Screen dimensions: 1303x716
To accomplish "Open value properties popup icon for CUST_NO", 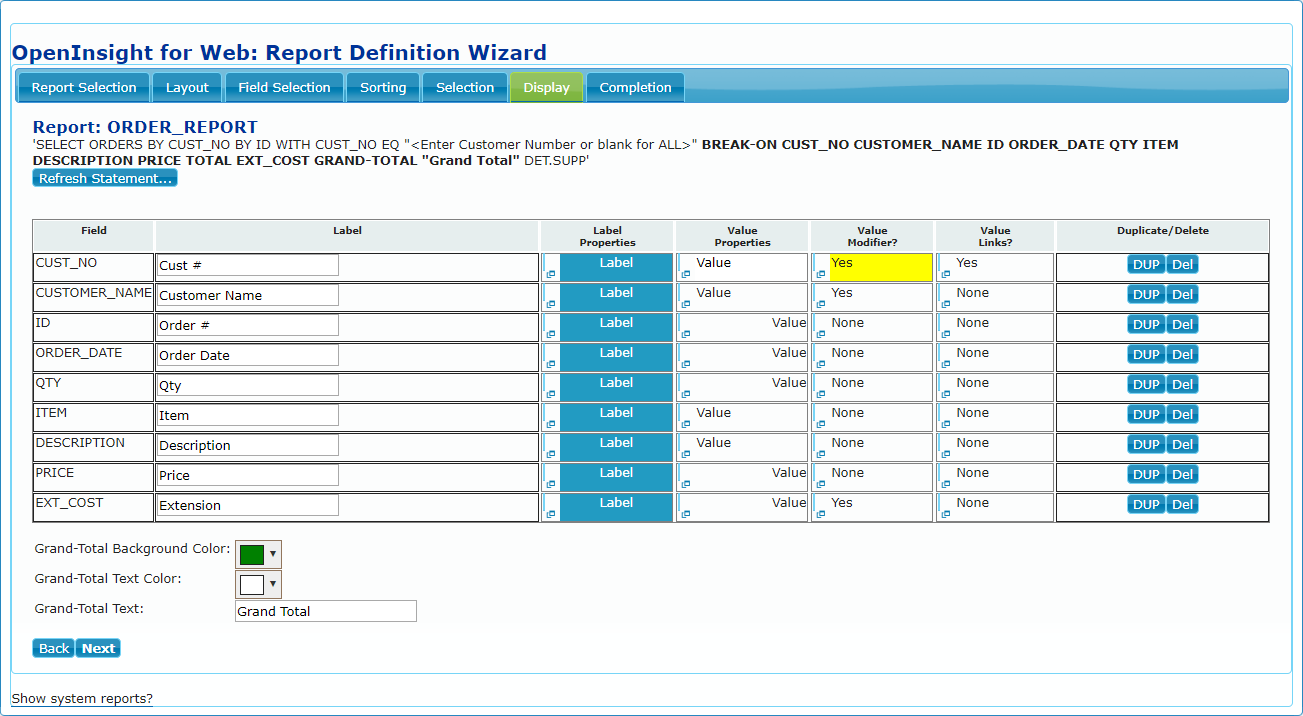I will (685, 274).
